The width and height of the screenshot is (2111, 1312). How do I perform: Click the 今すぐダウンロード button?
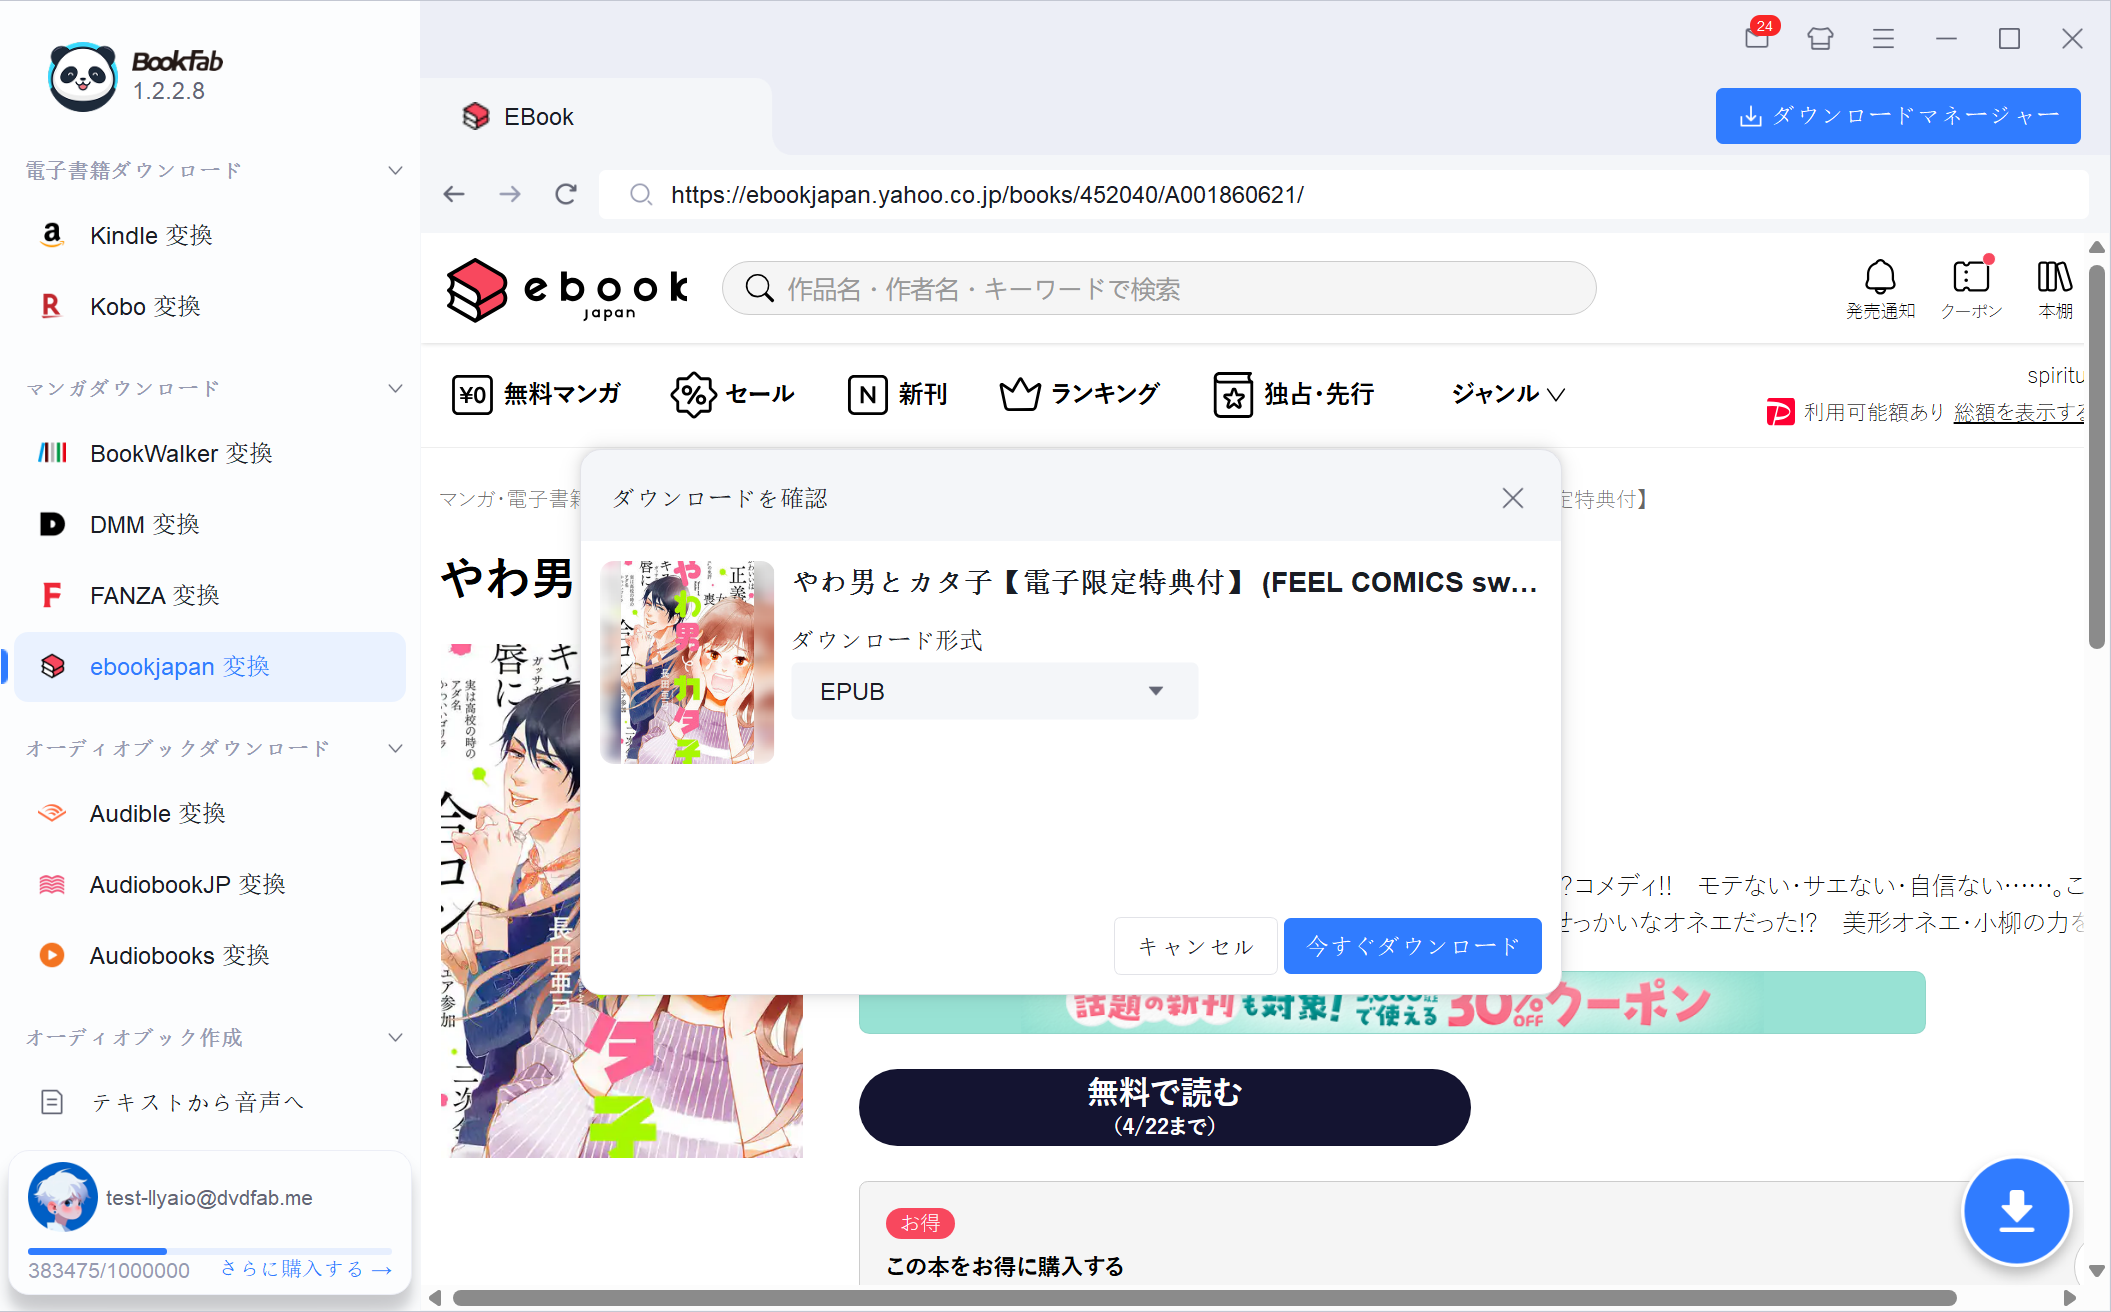pyautogui.click(x=1412, y=945)
